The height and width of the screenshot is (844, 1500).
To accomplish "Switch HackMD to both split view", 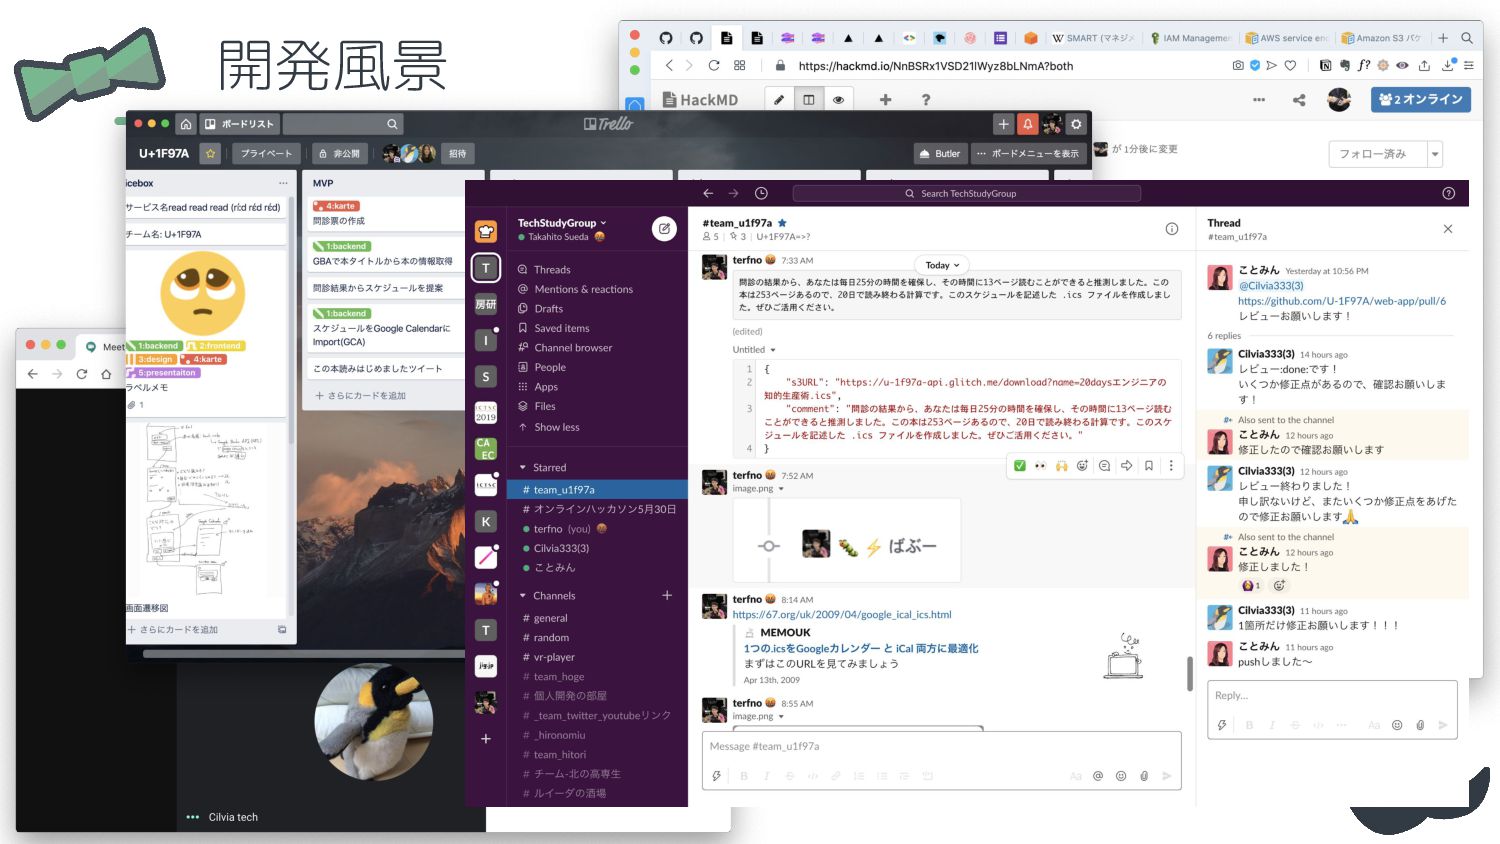I will [x=808, y=99].
